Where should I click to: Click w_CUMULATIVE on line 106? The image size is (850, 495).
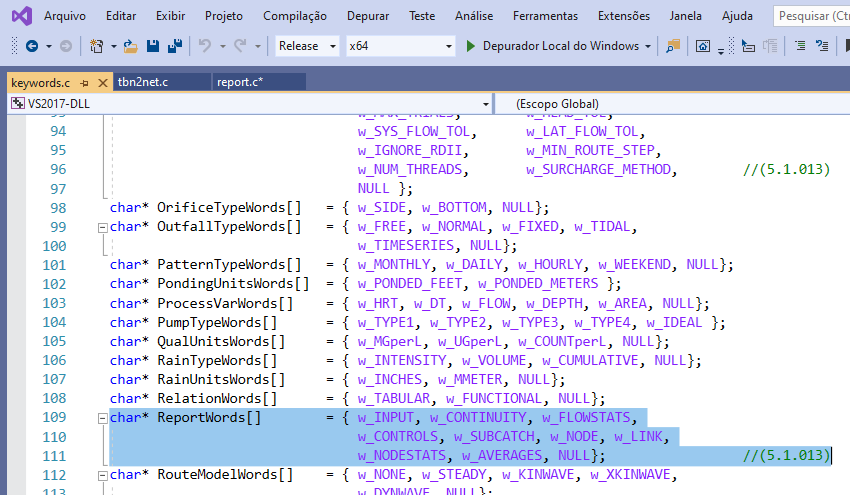point(590,361)
